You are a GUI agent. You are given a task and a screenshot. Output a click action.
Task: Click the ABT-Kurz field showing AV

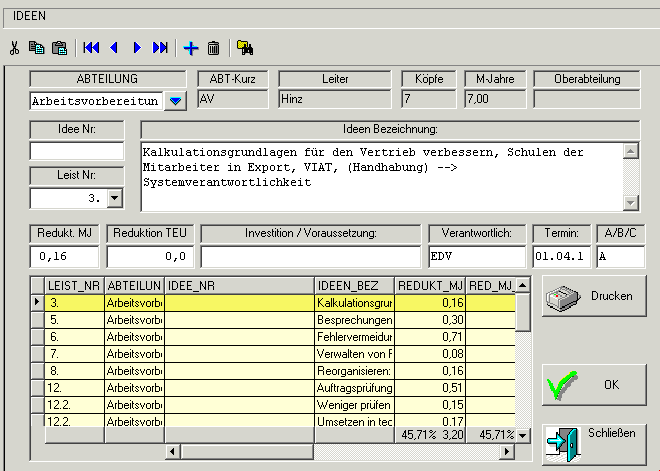tap(232, 99)
